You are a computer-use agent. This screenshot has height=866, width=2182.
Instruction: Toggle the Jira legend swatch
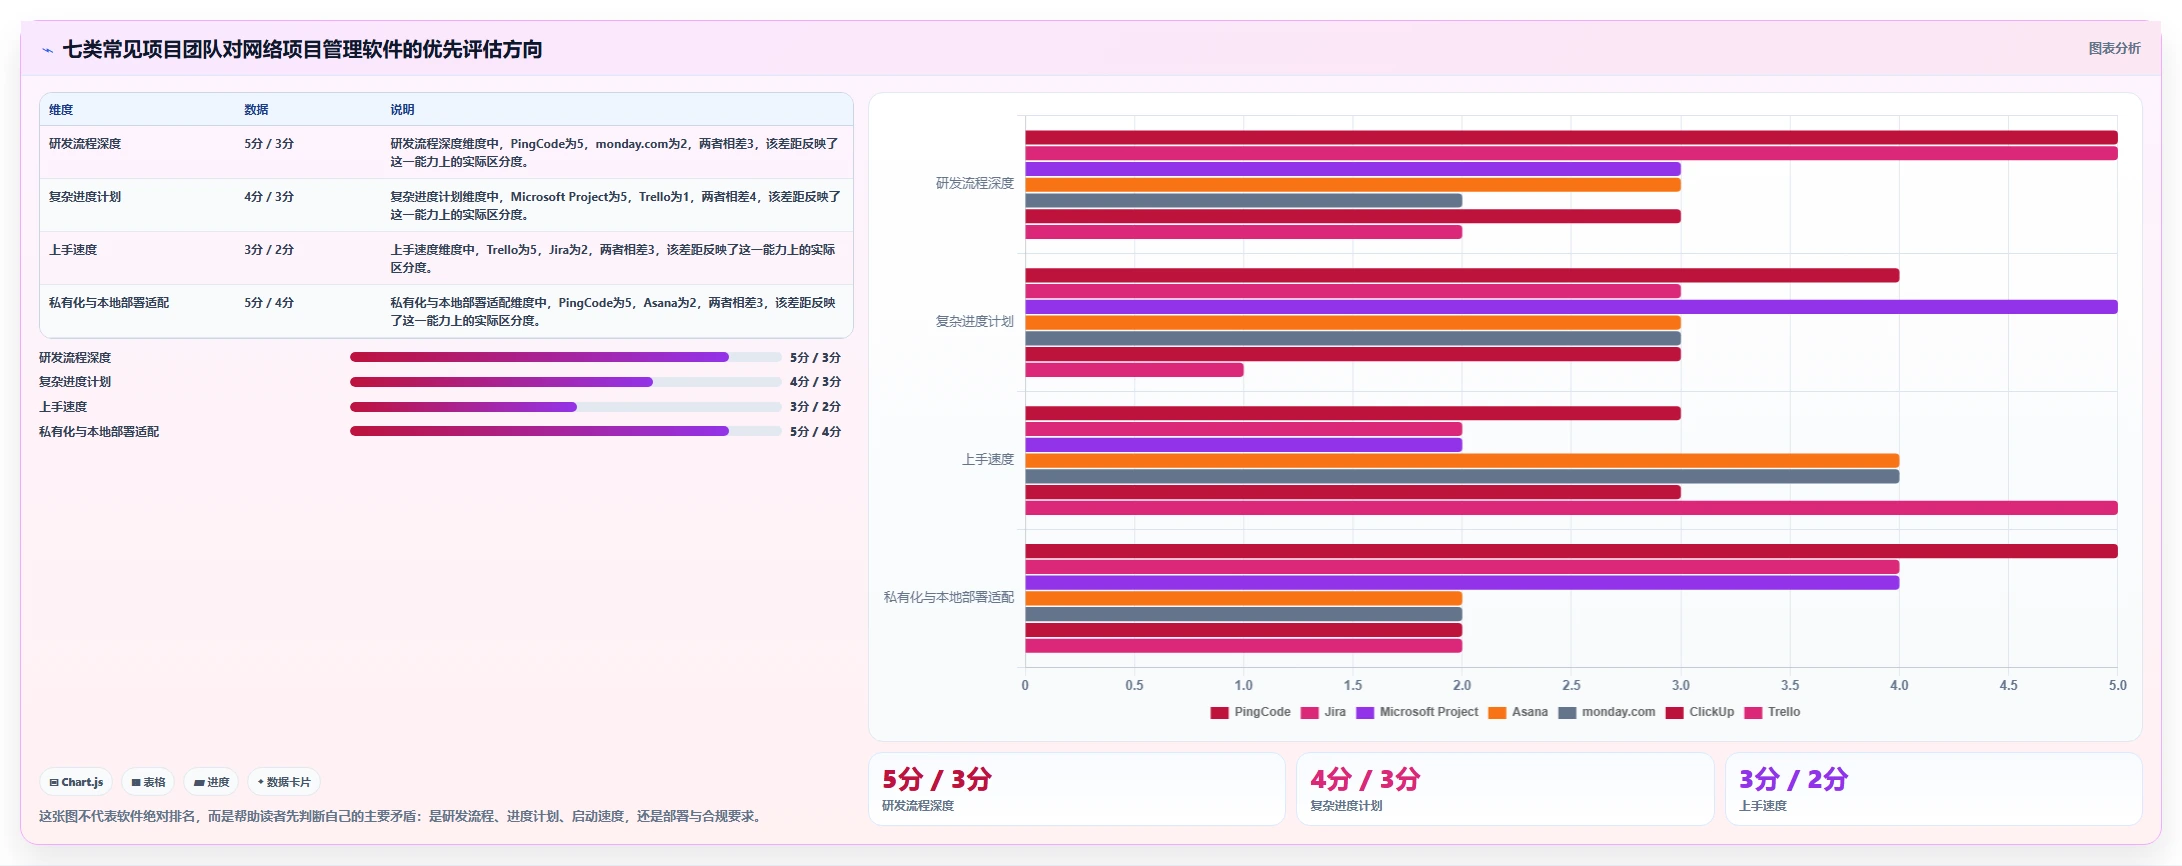click(1309, 713)
